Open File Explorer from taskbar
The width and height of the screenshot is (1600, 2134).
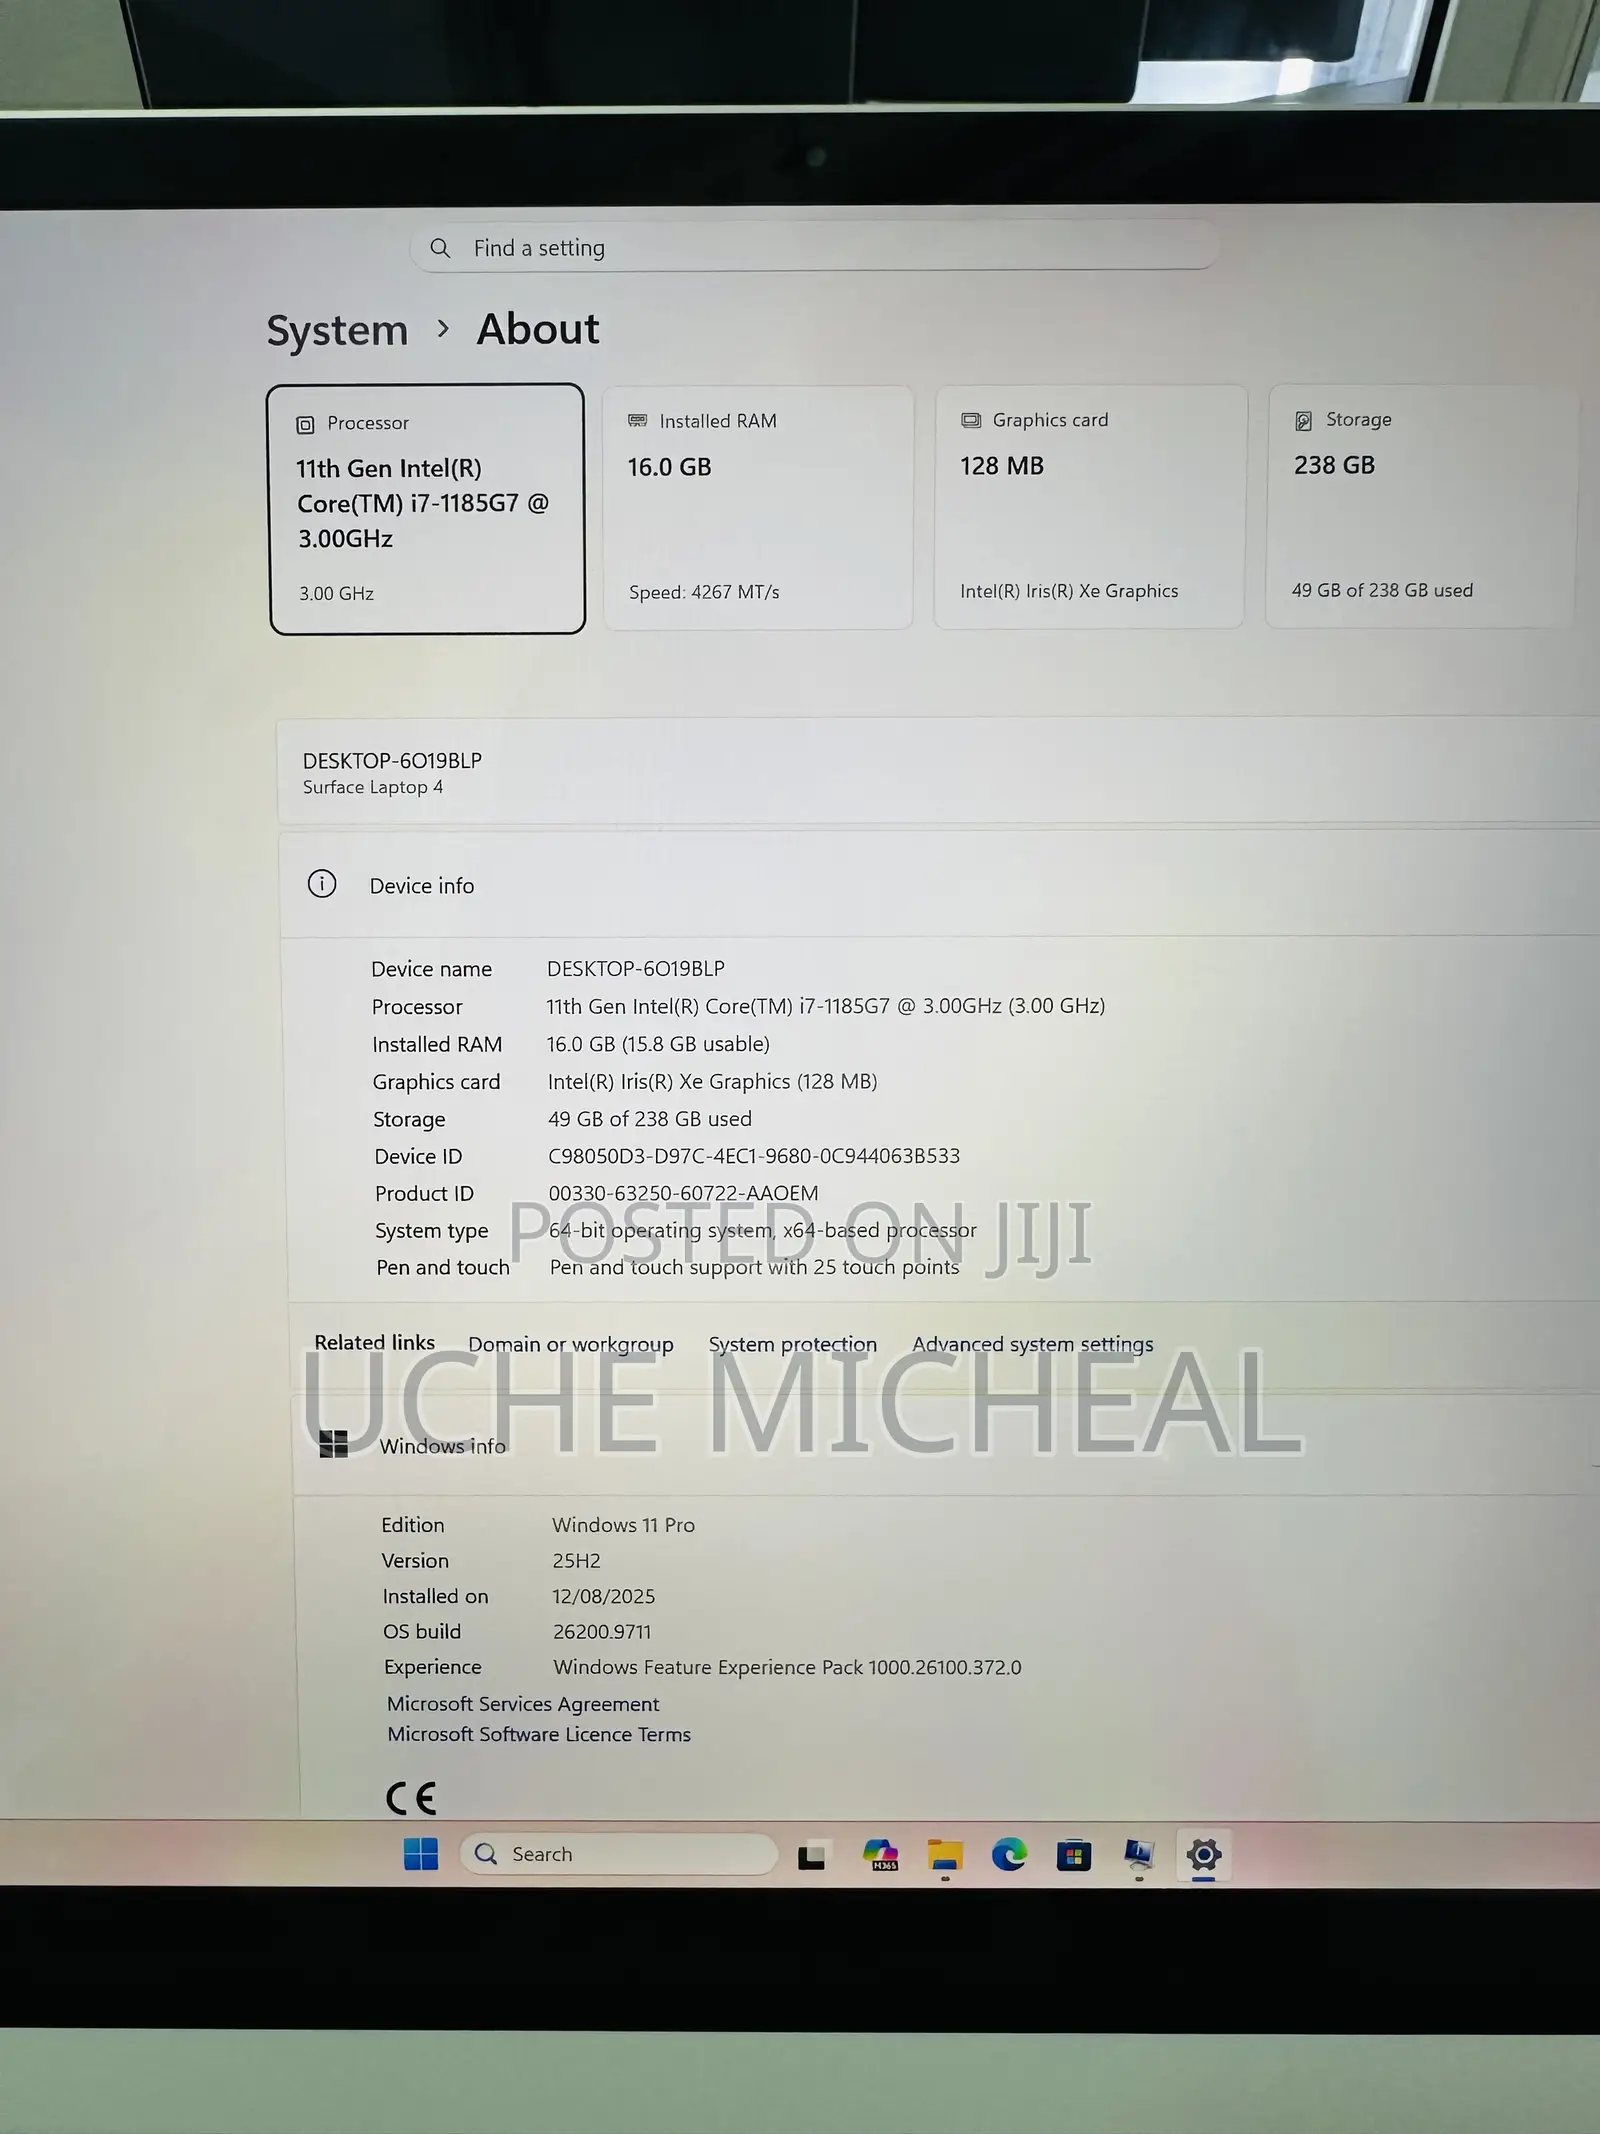945,1855
